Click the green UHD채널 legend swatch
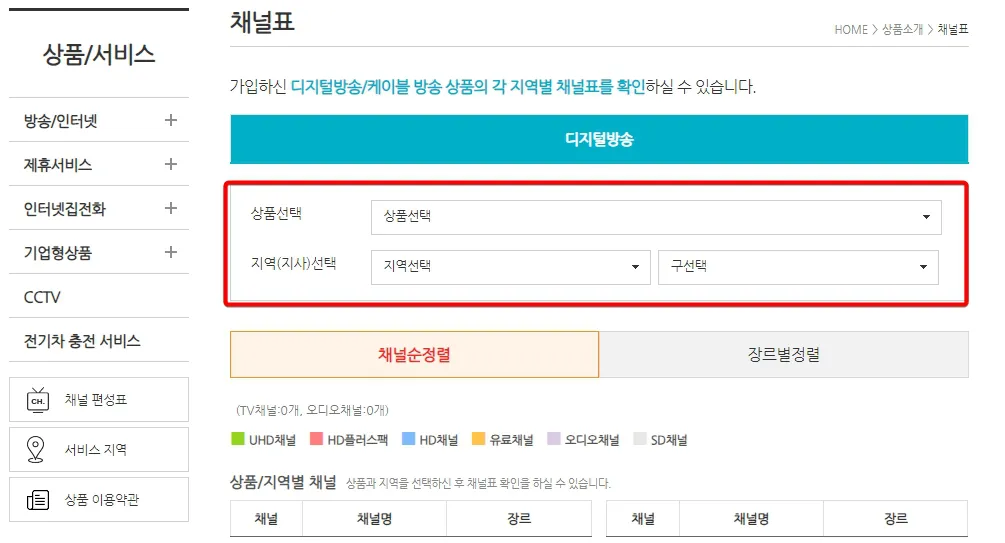 (238, 439)
